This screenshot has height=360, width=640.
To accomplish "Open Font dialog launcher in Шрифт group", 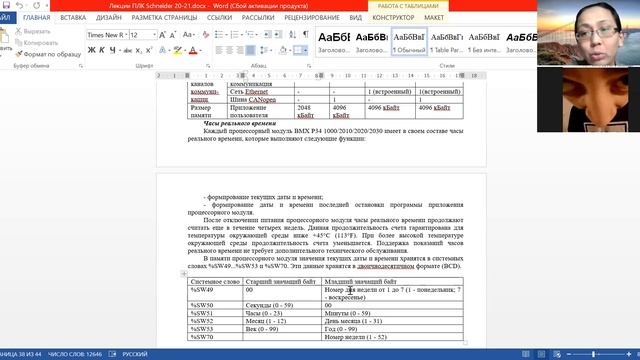I will [x=208, y=66].
